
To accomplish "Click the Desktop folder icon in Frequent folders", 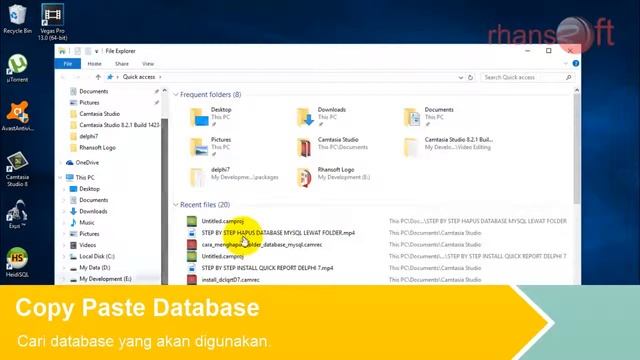I will 199,117.
